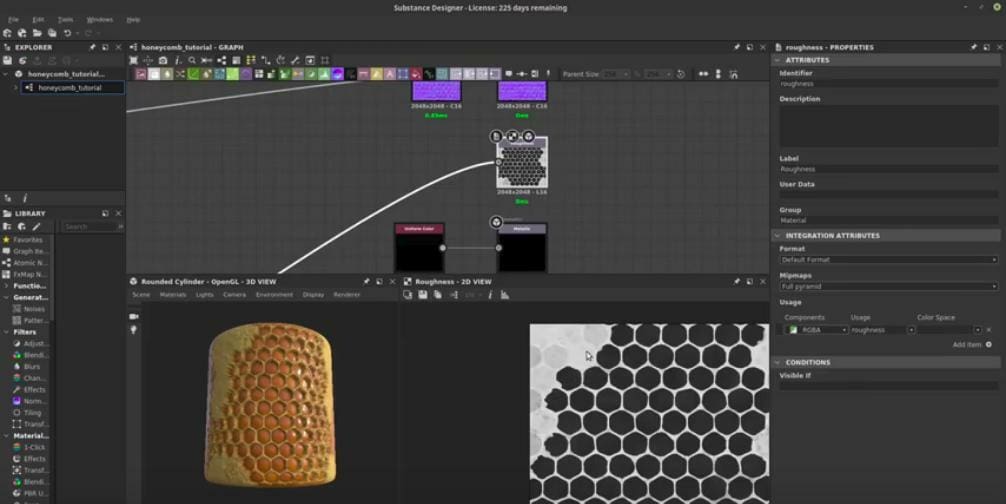The height and width of the screenshot is (504, 1006).
Task: Pin the Explorer panel
Action: 92,47
